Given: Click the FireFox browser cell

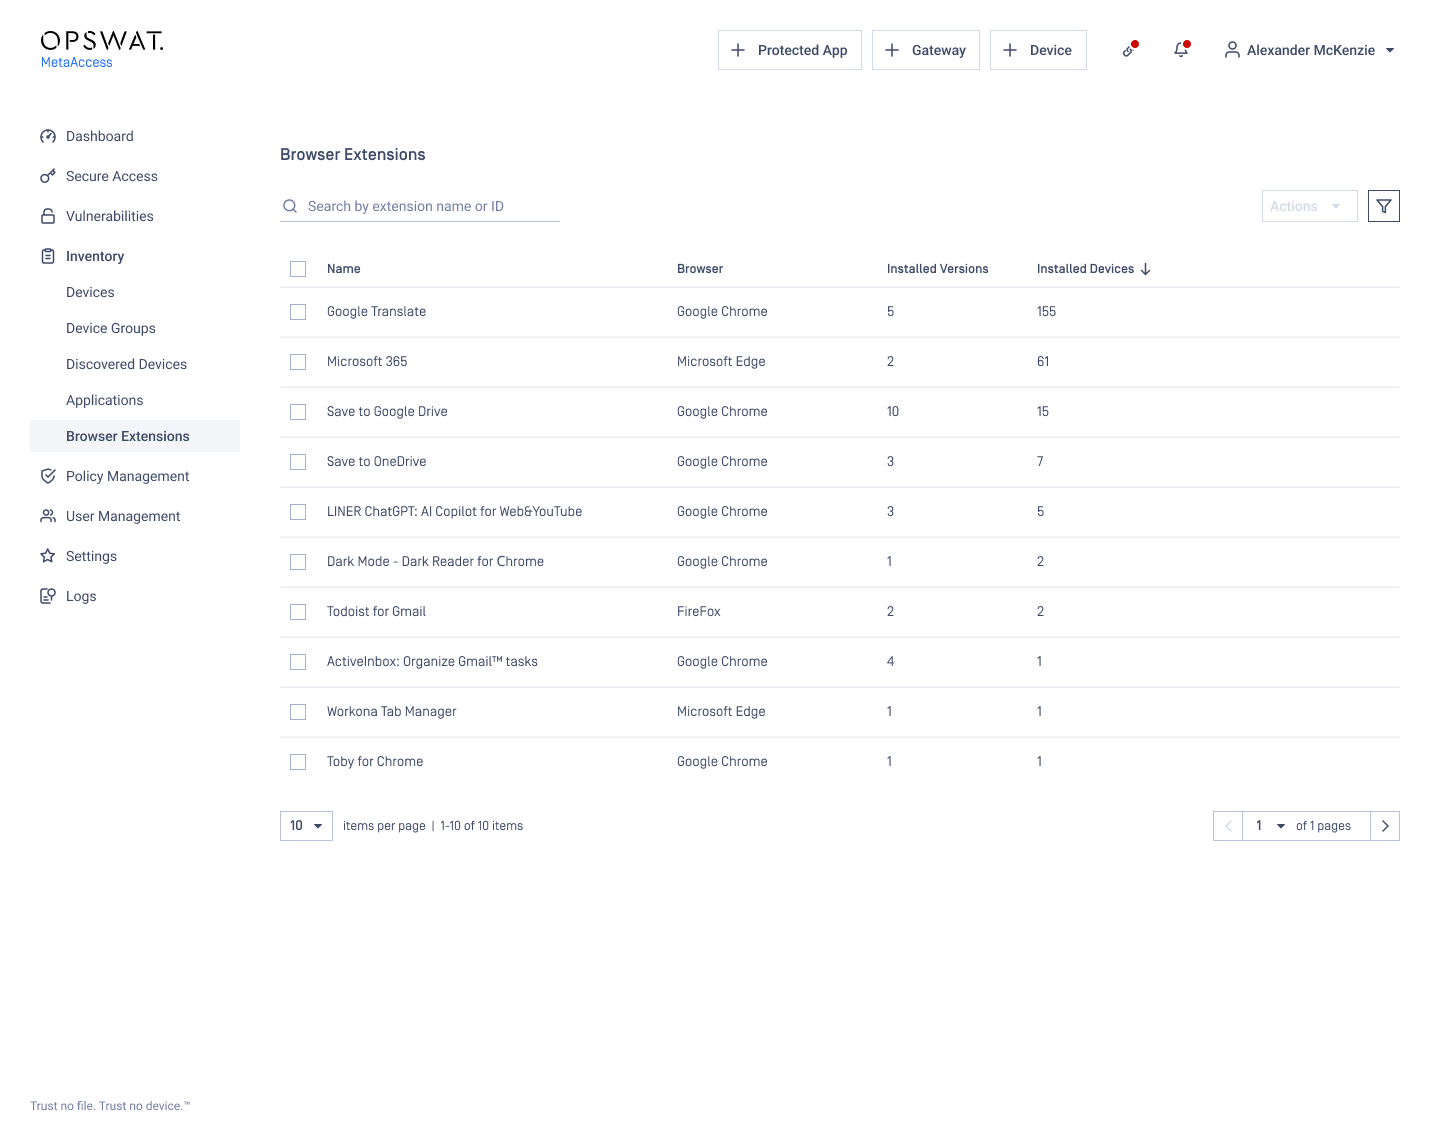Looking at the screenshot, I should click(699, 612).
